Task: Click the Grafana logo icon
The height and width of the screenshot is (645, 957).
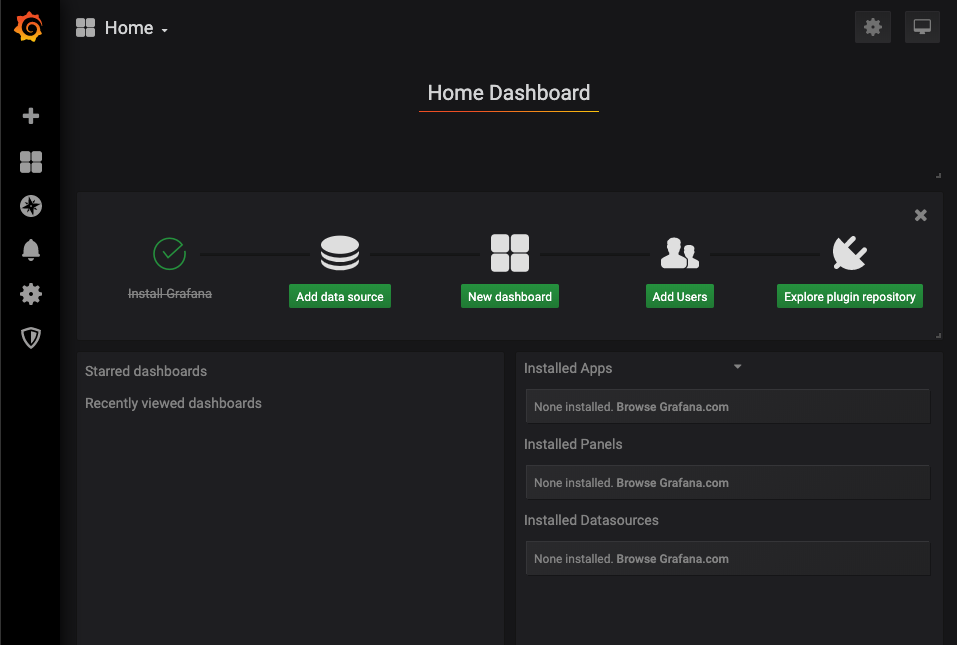Action: pos(28,27)
